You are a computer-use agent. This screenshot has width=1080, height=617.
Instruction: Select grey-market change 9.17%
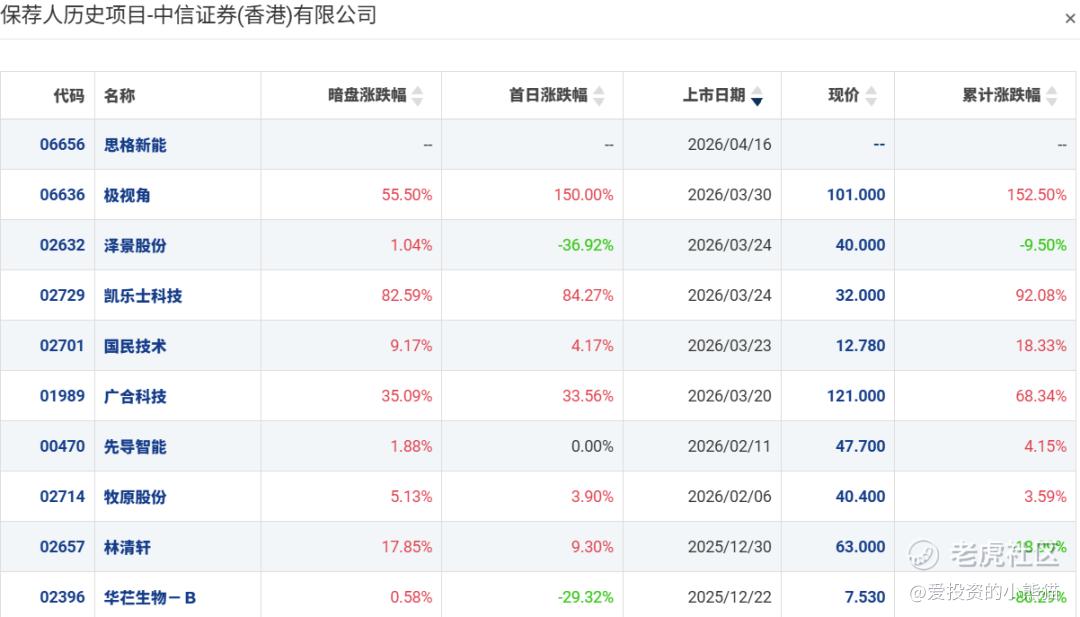click(x=411, y=346)
